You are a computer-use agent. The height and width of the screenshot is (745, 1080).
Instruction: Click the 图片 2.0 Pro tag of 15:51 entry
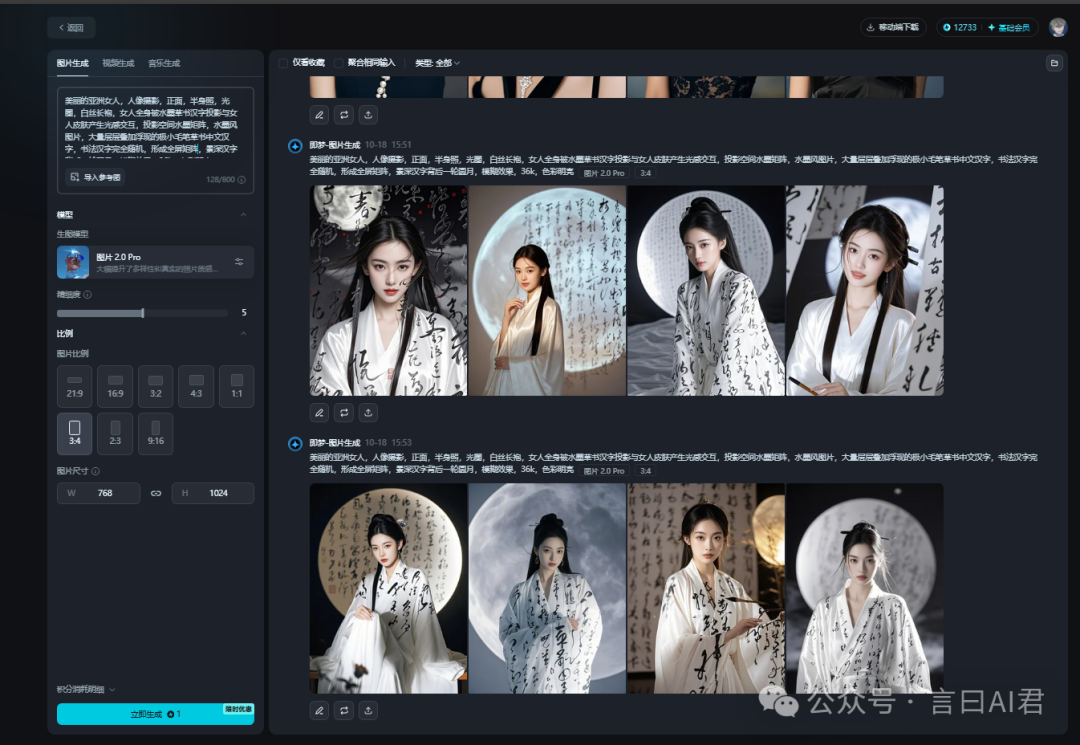click(x=604, y=173)
